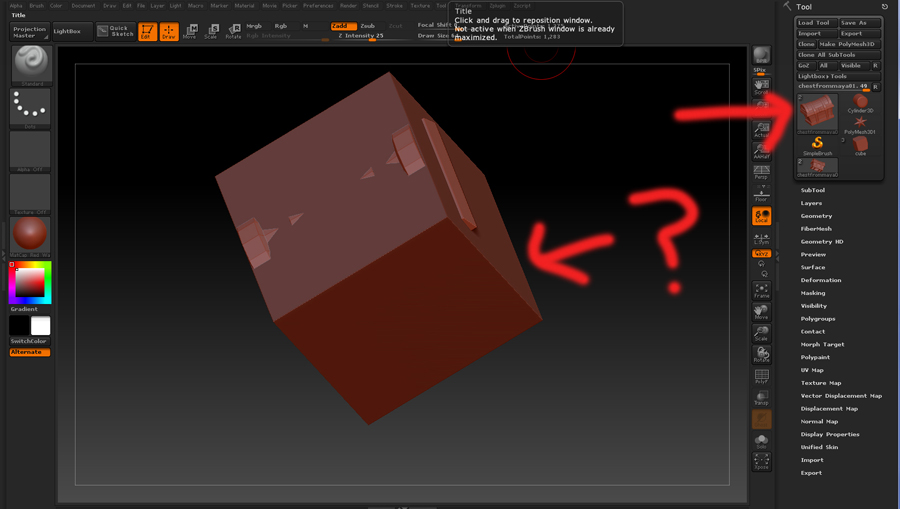Image resolution: width=900 pixels, height=509 pixels.
Task: Select the cube tool
Action: coord(860,146)
